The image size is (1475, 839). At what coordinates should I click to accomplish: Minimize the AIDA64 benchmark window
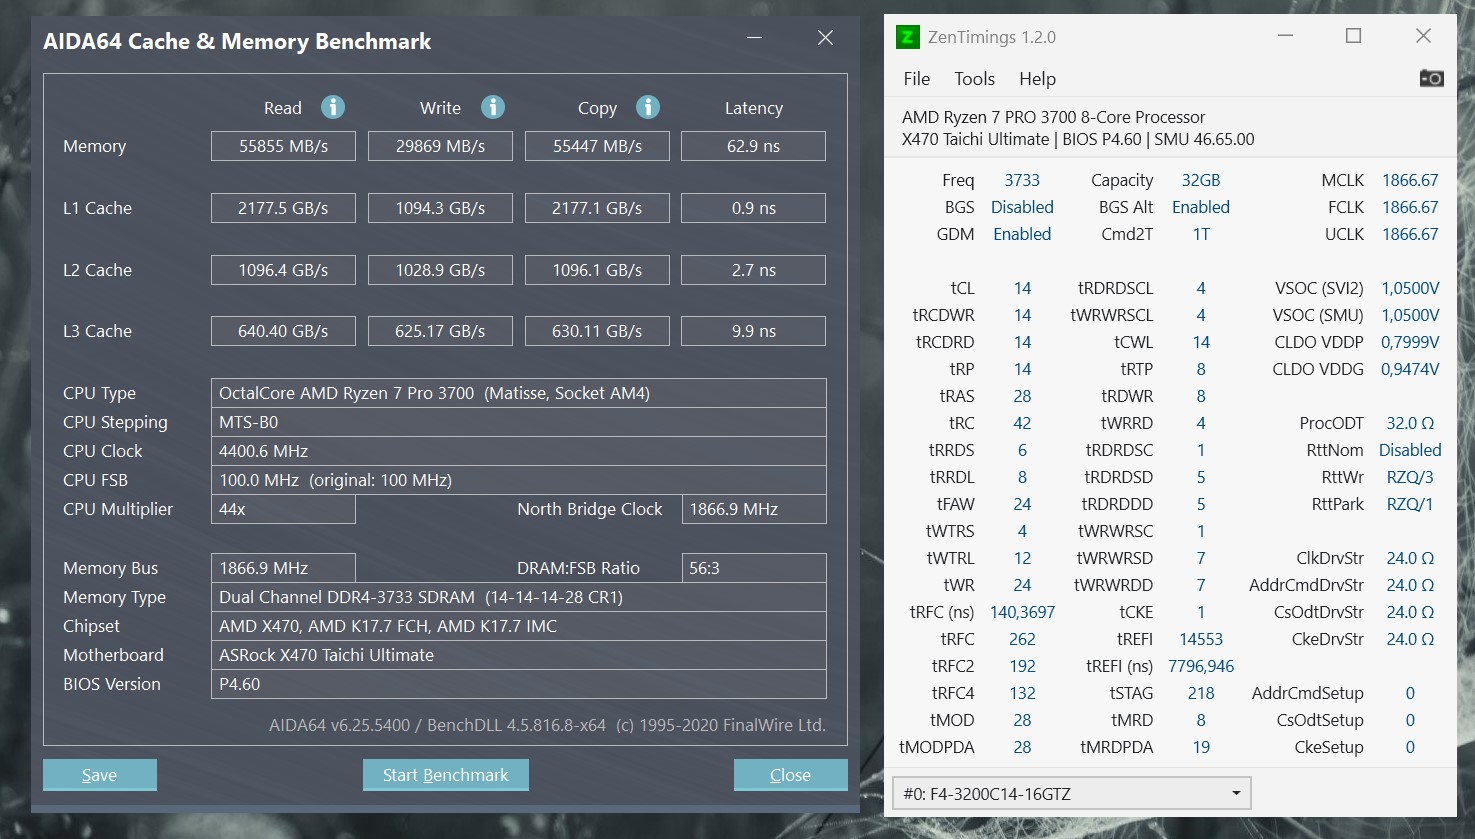(755, 38)
